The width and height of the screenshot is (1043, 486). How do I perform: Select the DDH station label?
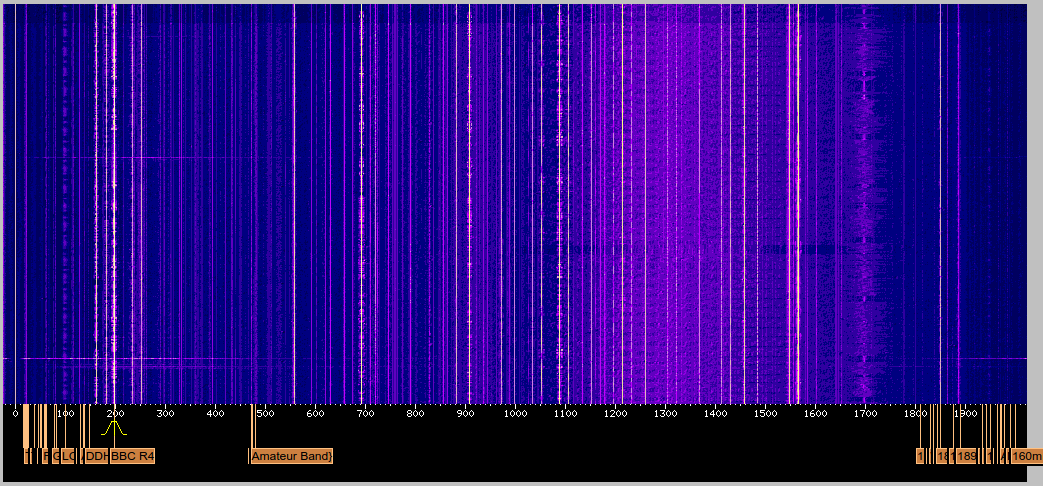96,457
